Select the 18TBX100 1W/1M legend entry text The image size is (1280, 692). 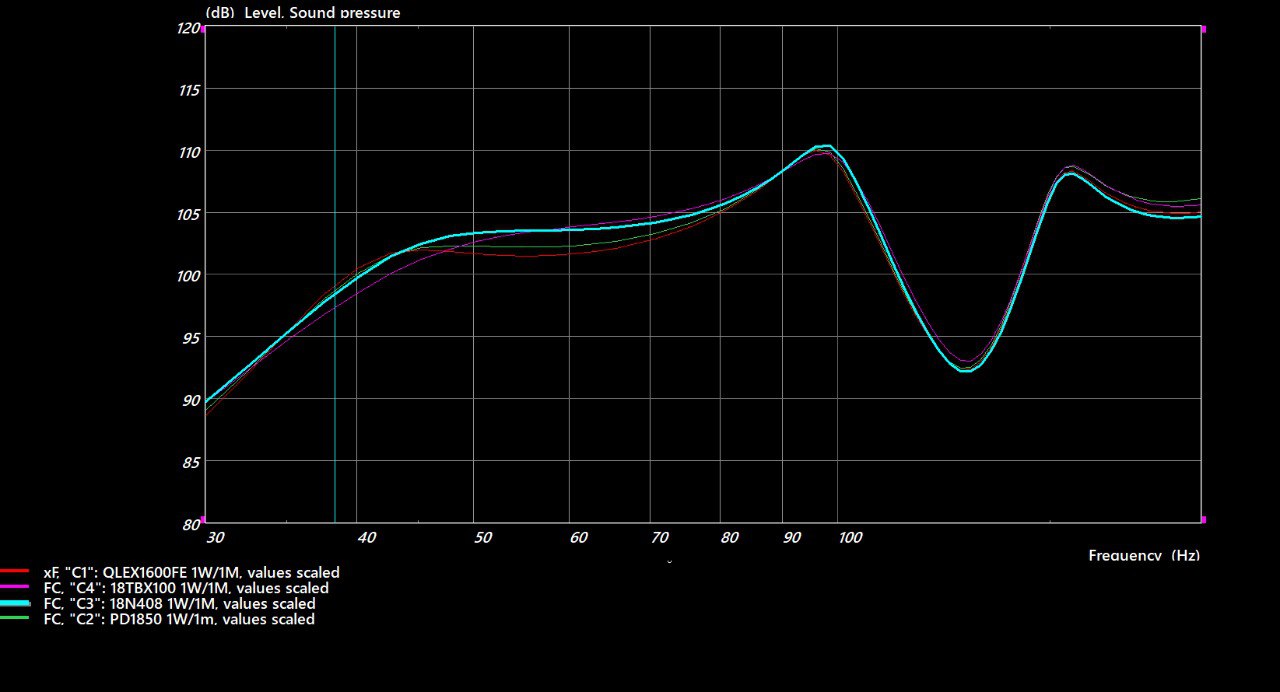[x=186, y=588]
